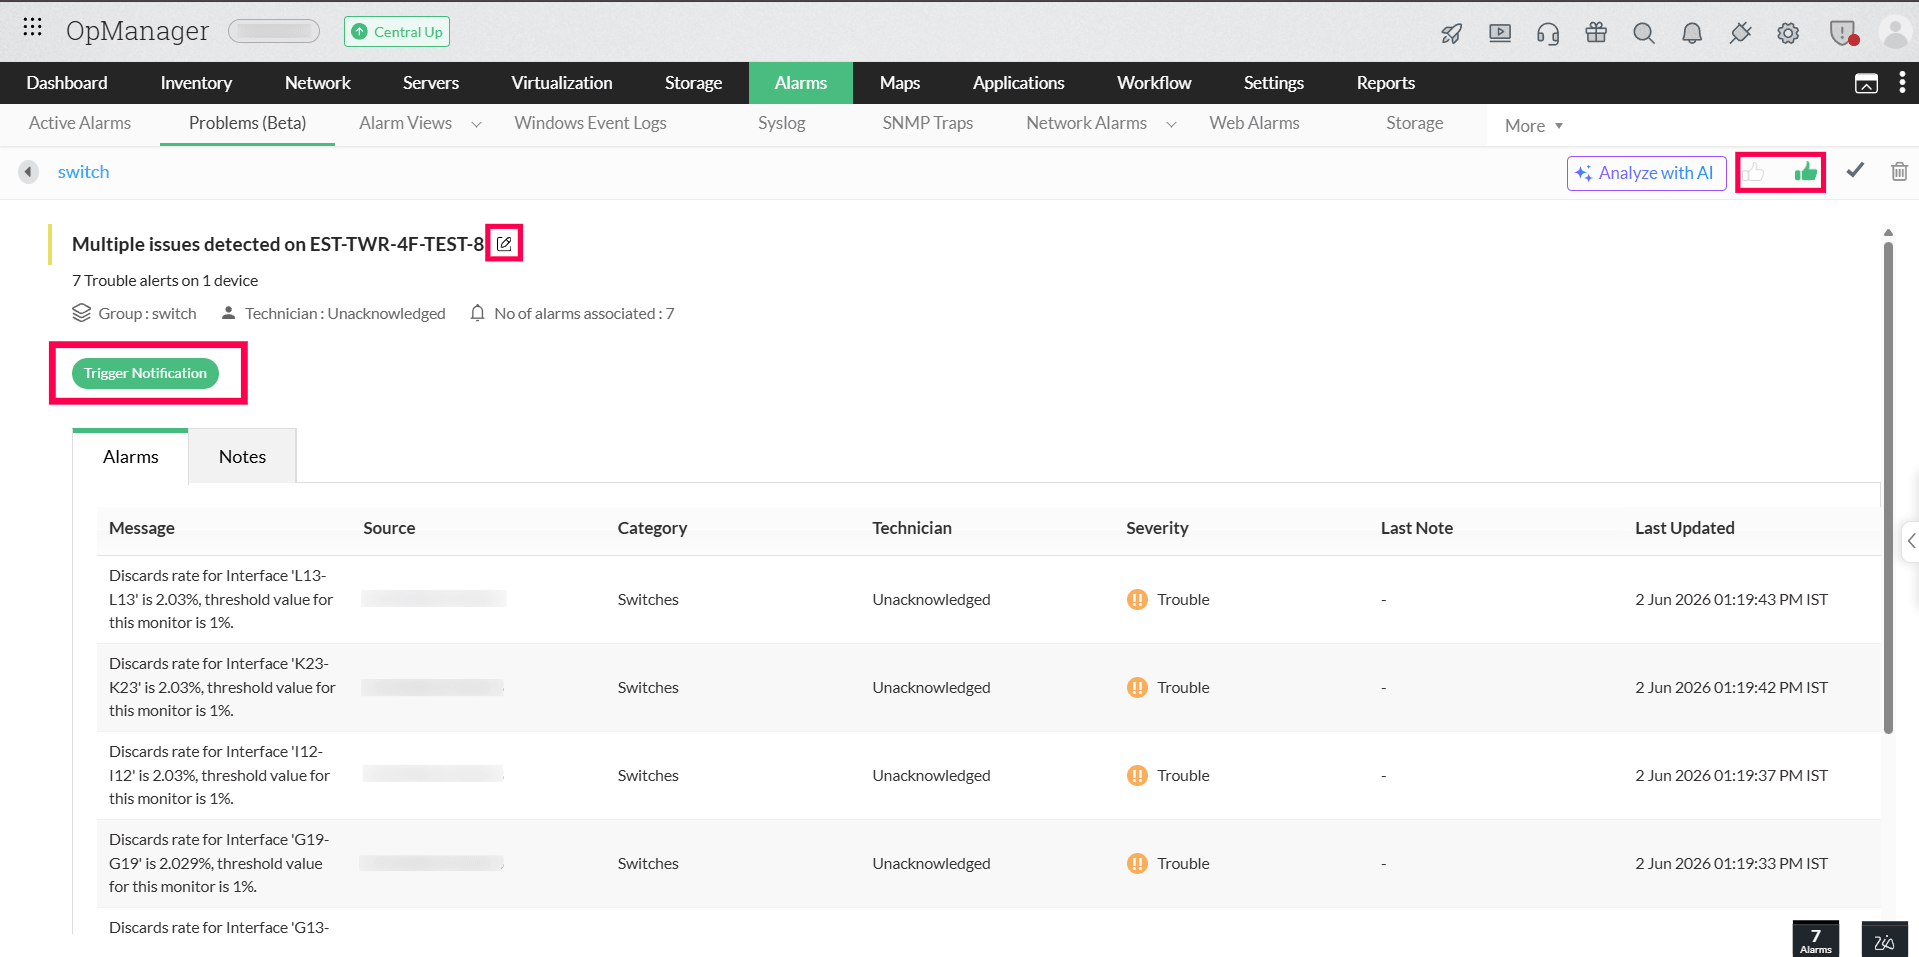Click the green thumbs-up feedback icon

[x=1805, y=172]
